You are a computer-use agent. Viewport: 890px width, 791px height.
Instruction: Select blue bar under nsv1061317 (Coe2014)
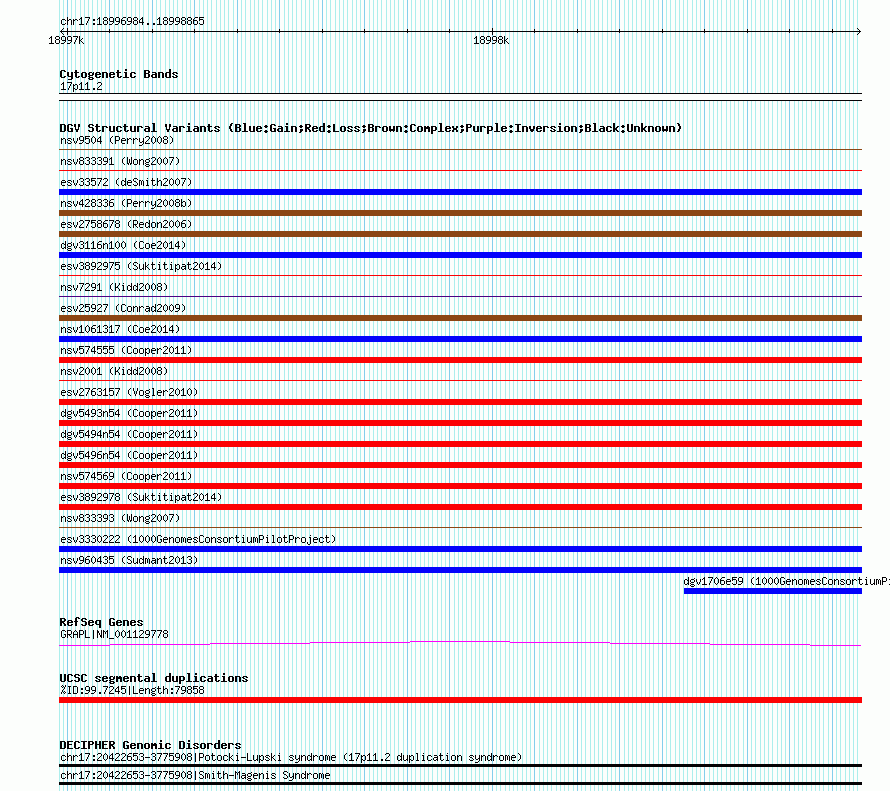pos(460,339)
